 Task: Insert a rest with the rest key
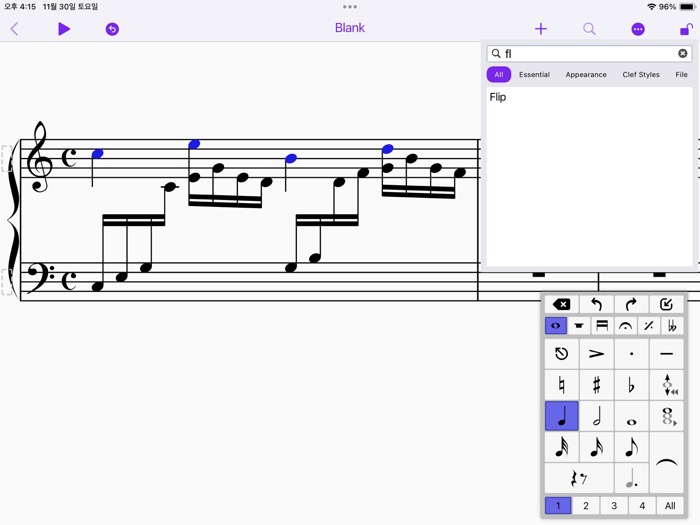tap(579, 478)
